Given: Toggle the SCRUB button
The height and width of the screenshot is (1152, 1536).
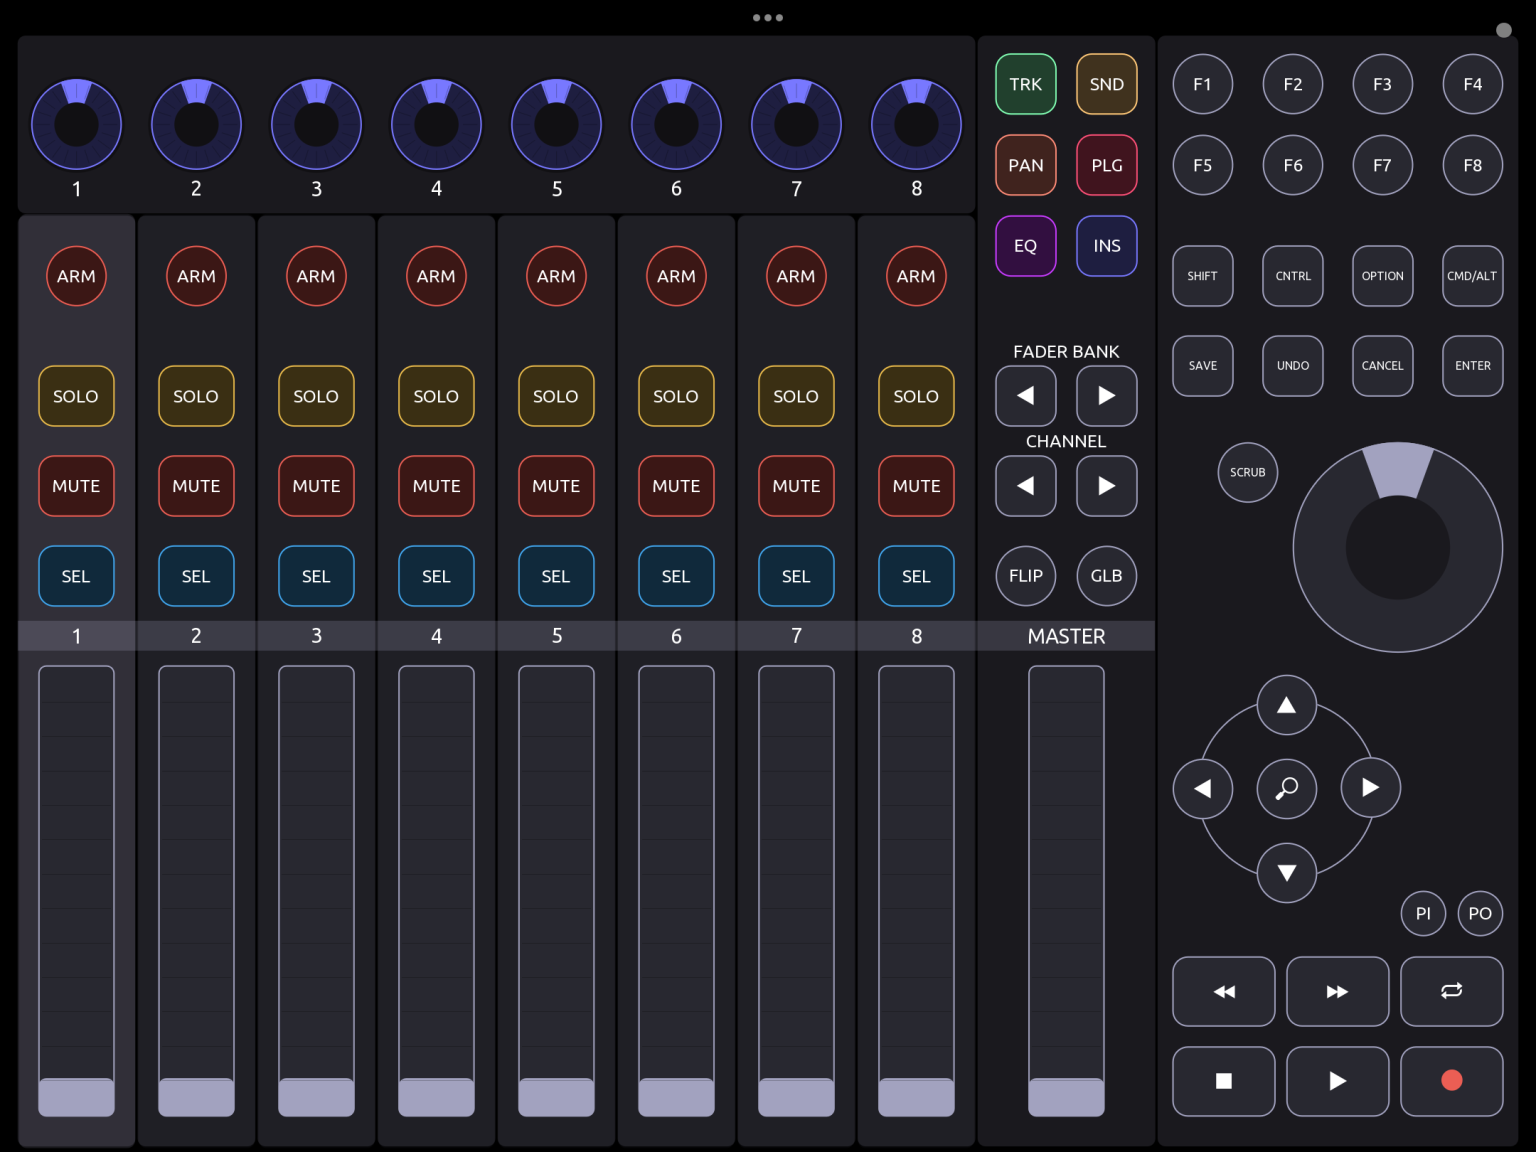Looking at the screenshot, I should [x=1247, y=472].
